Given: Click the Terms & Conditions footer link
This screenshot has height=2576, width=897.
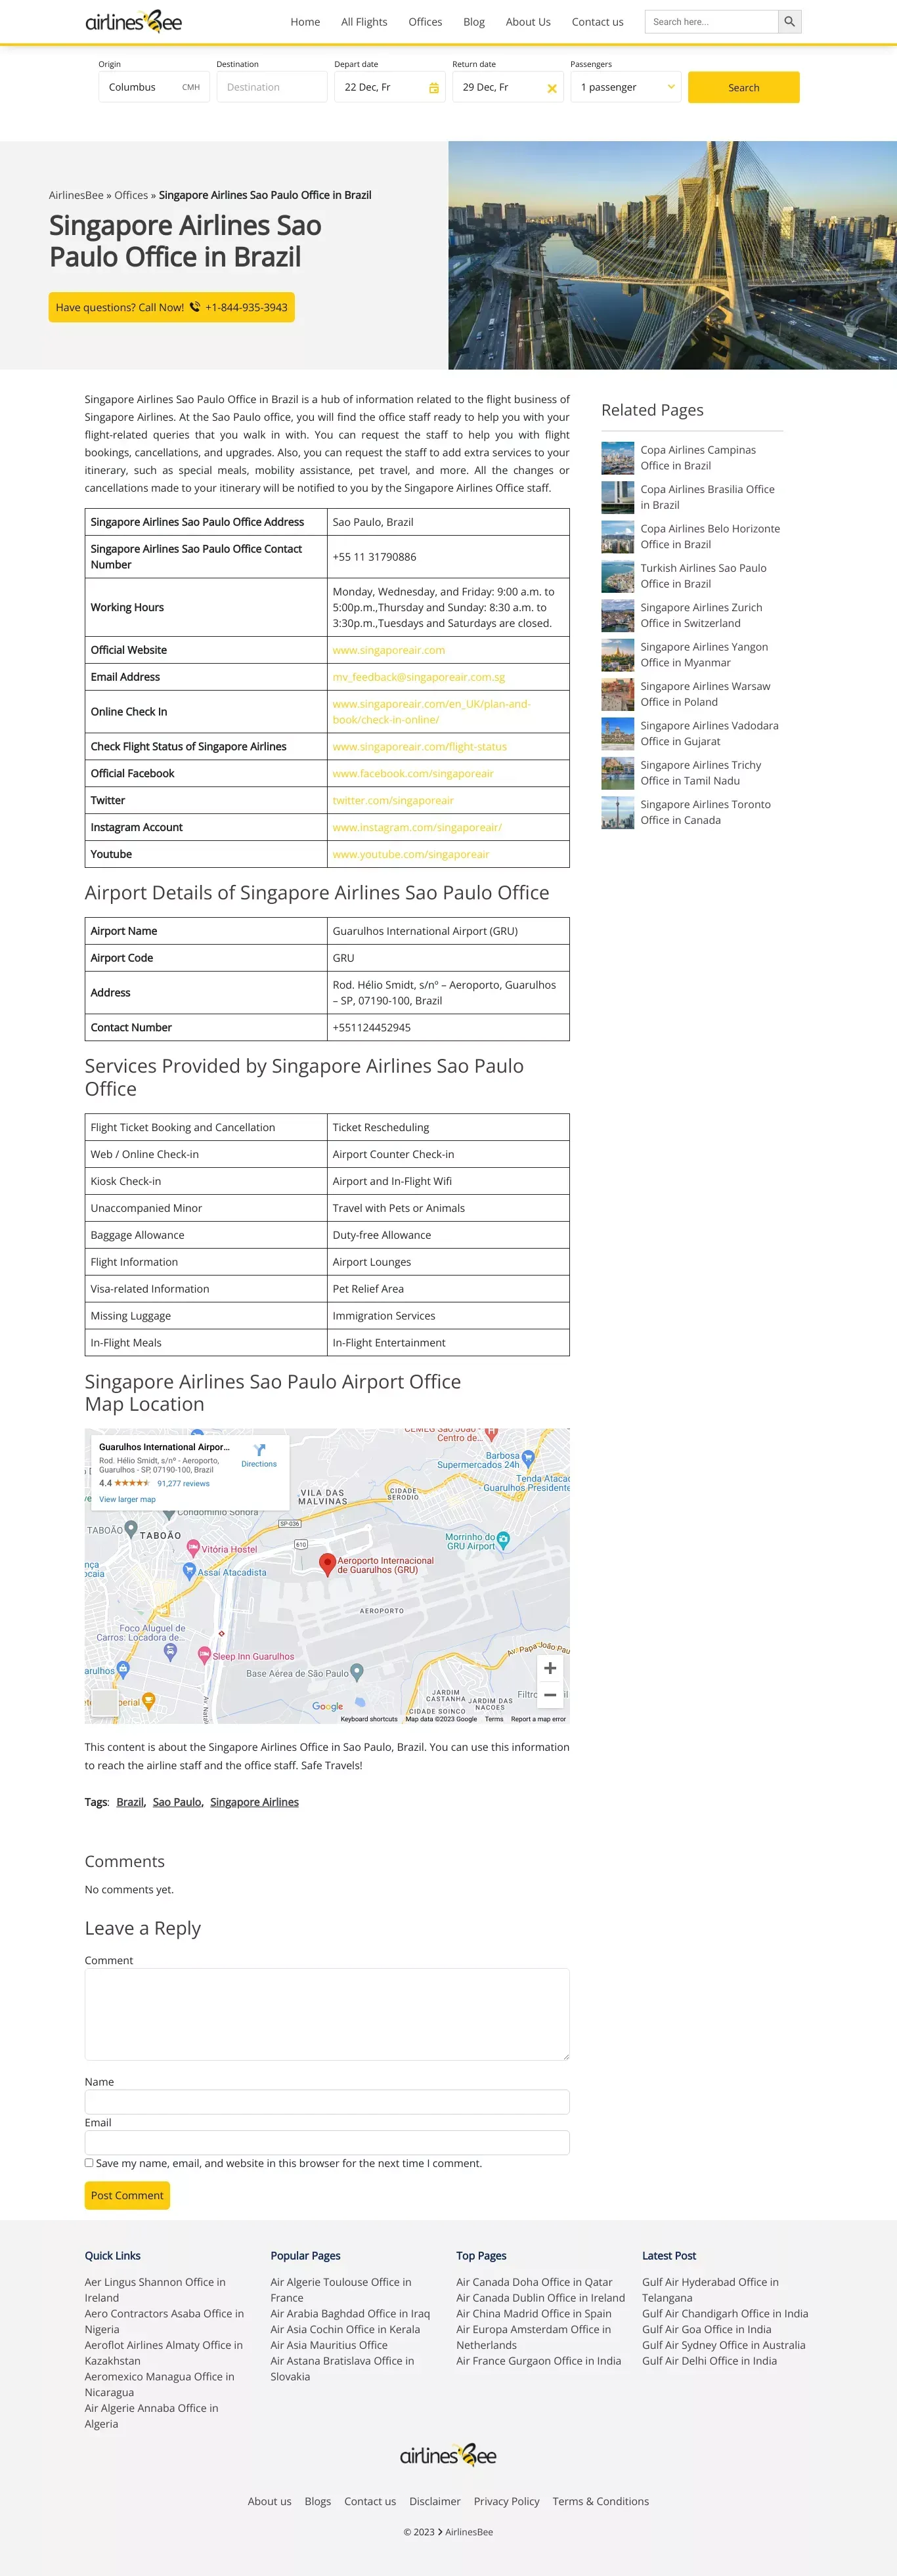Looking at the screenshot, I should click(x=600, y=2501).
